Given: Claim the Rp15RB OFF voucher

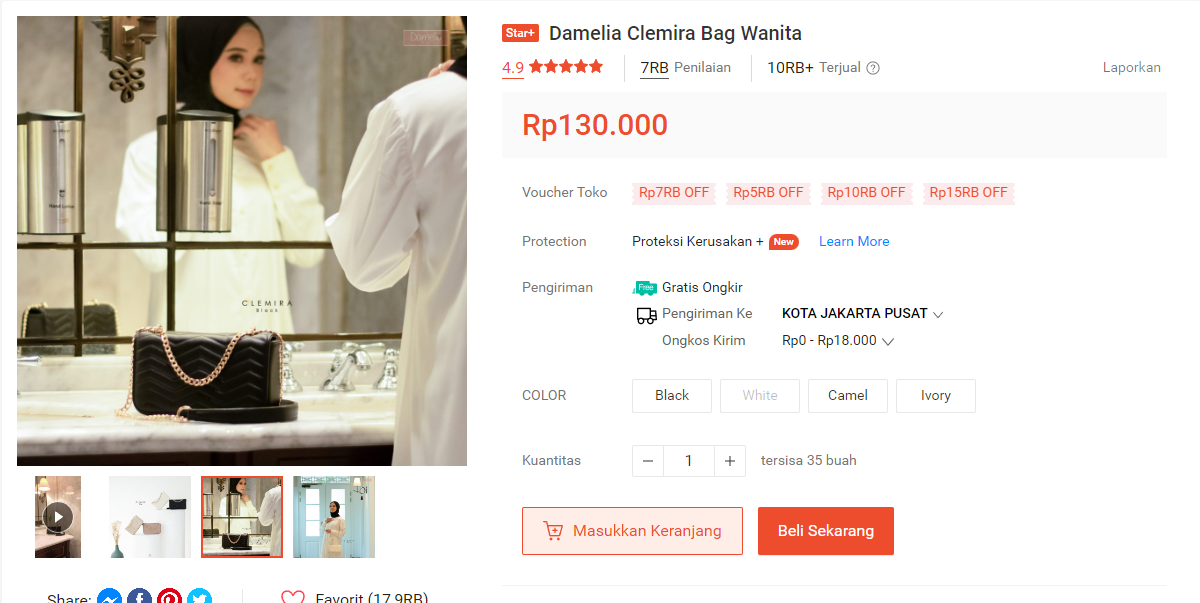Looking at the screenshot, I should point(969,193).
